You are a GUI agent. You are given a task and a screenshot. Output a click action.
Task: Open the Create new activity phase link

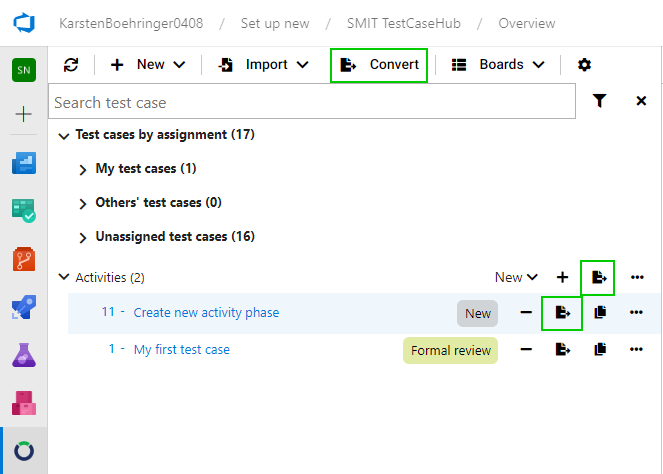(206, 313)
